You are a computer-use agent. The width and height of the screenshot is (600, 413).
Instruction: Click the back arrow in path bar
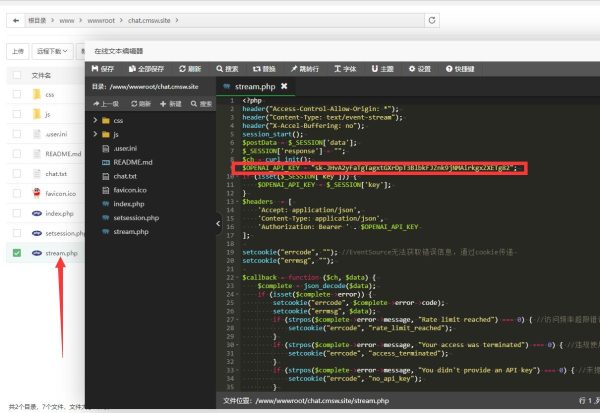16,21
